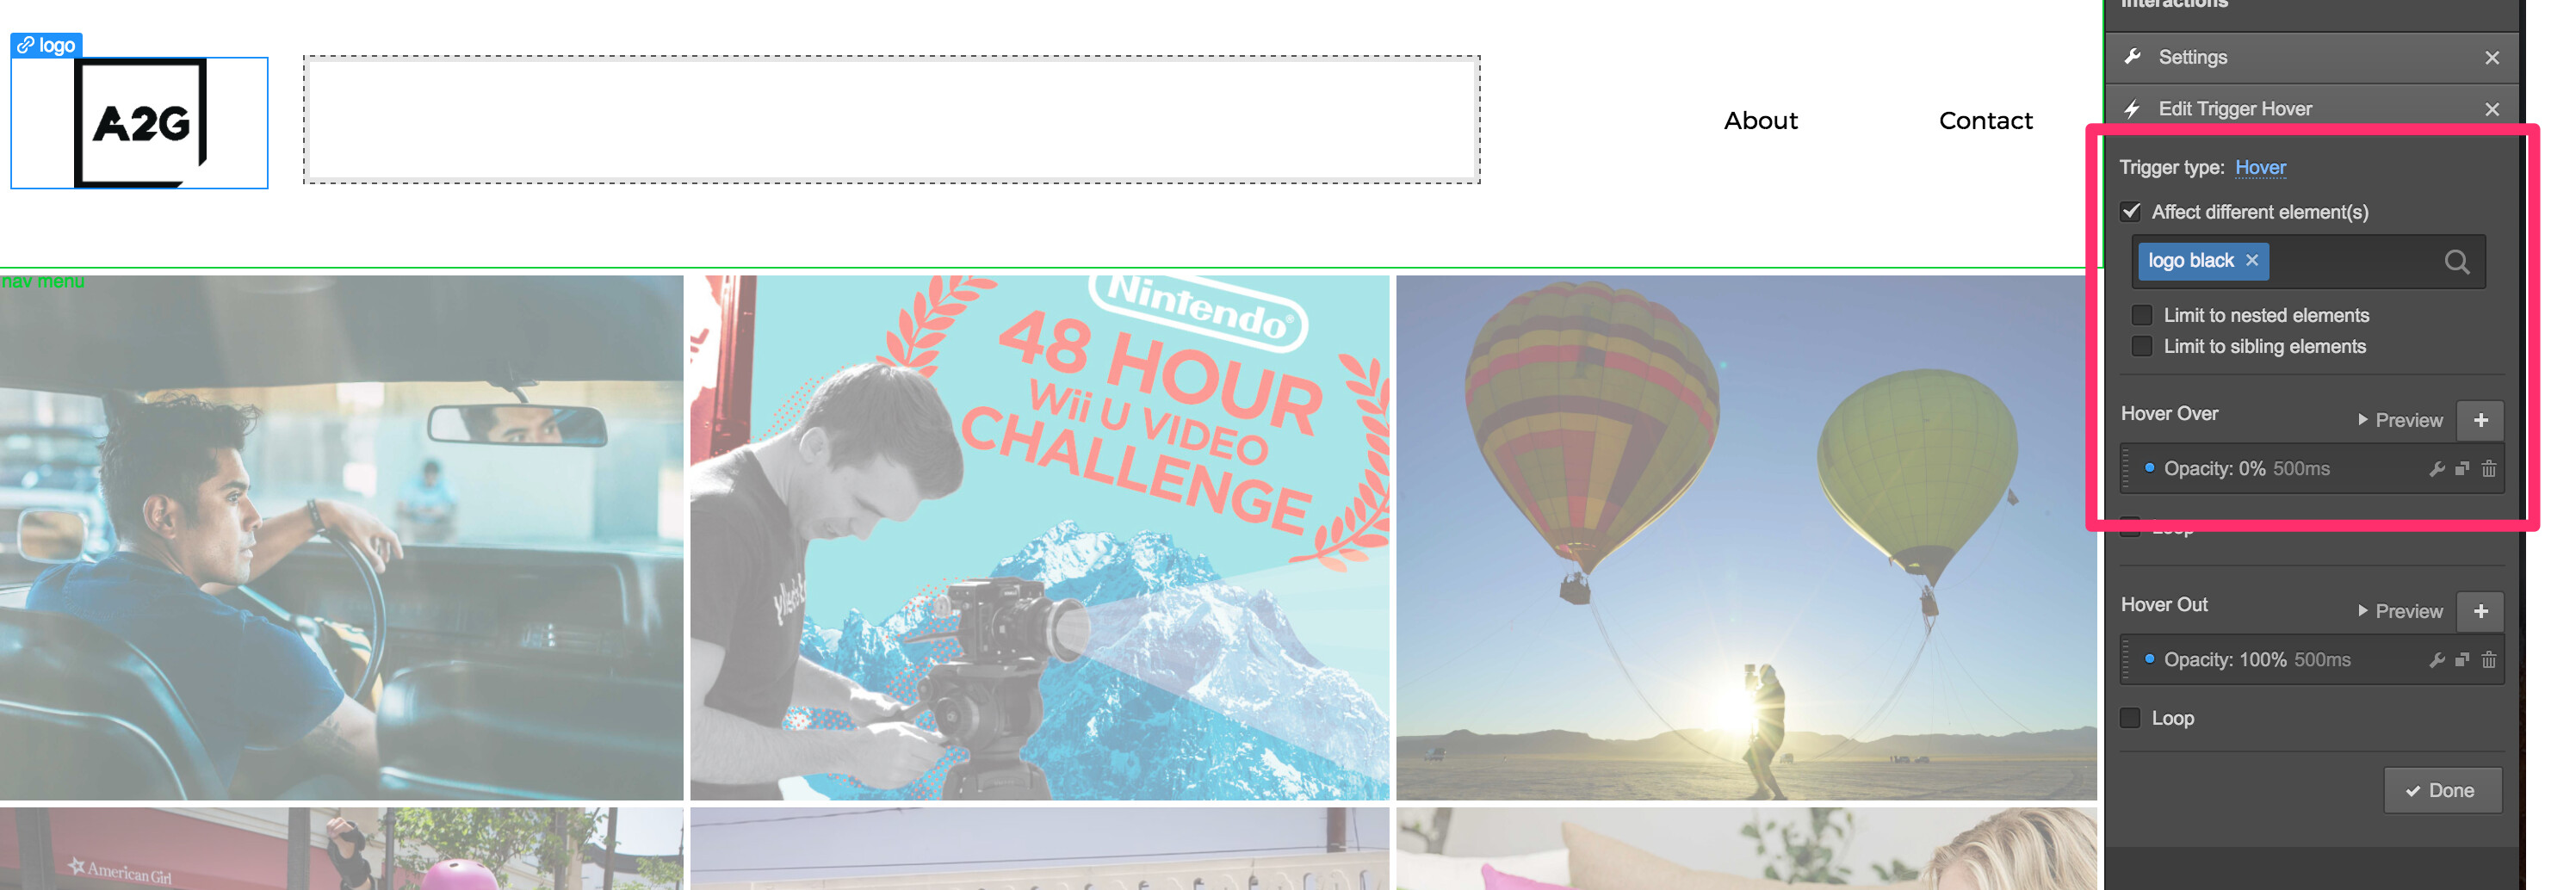Viewport: 2576px width, 890px height.
Task: Enable Limit to sibling elements
Action: pos(2141,346)
